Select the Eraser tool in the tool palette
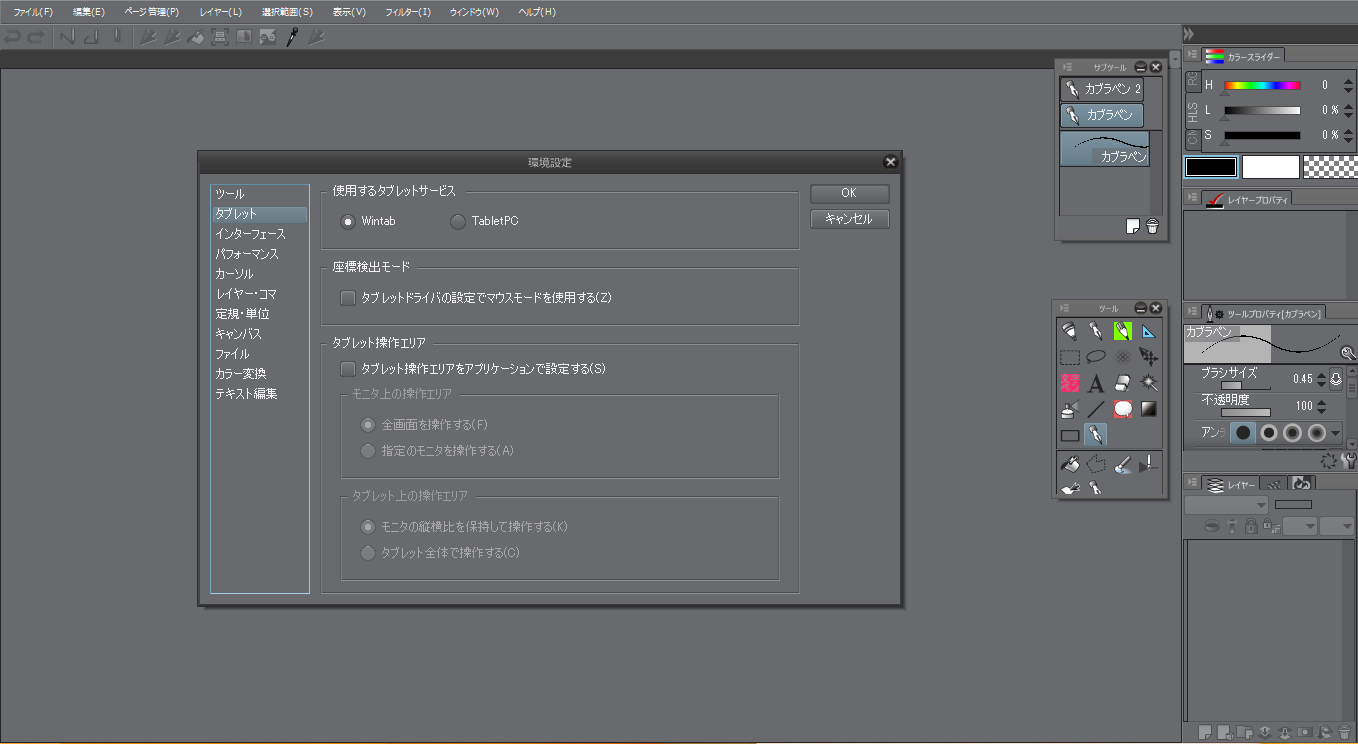The height and width of the screenshot is (744, 1358). pyautogui.click(x=1122, y=383)
